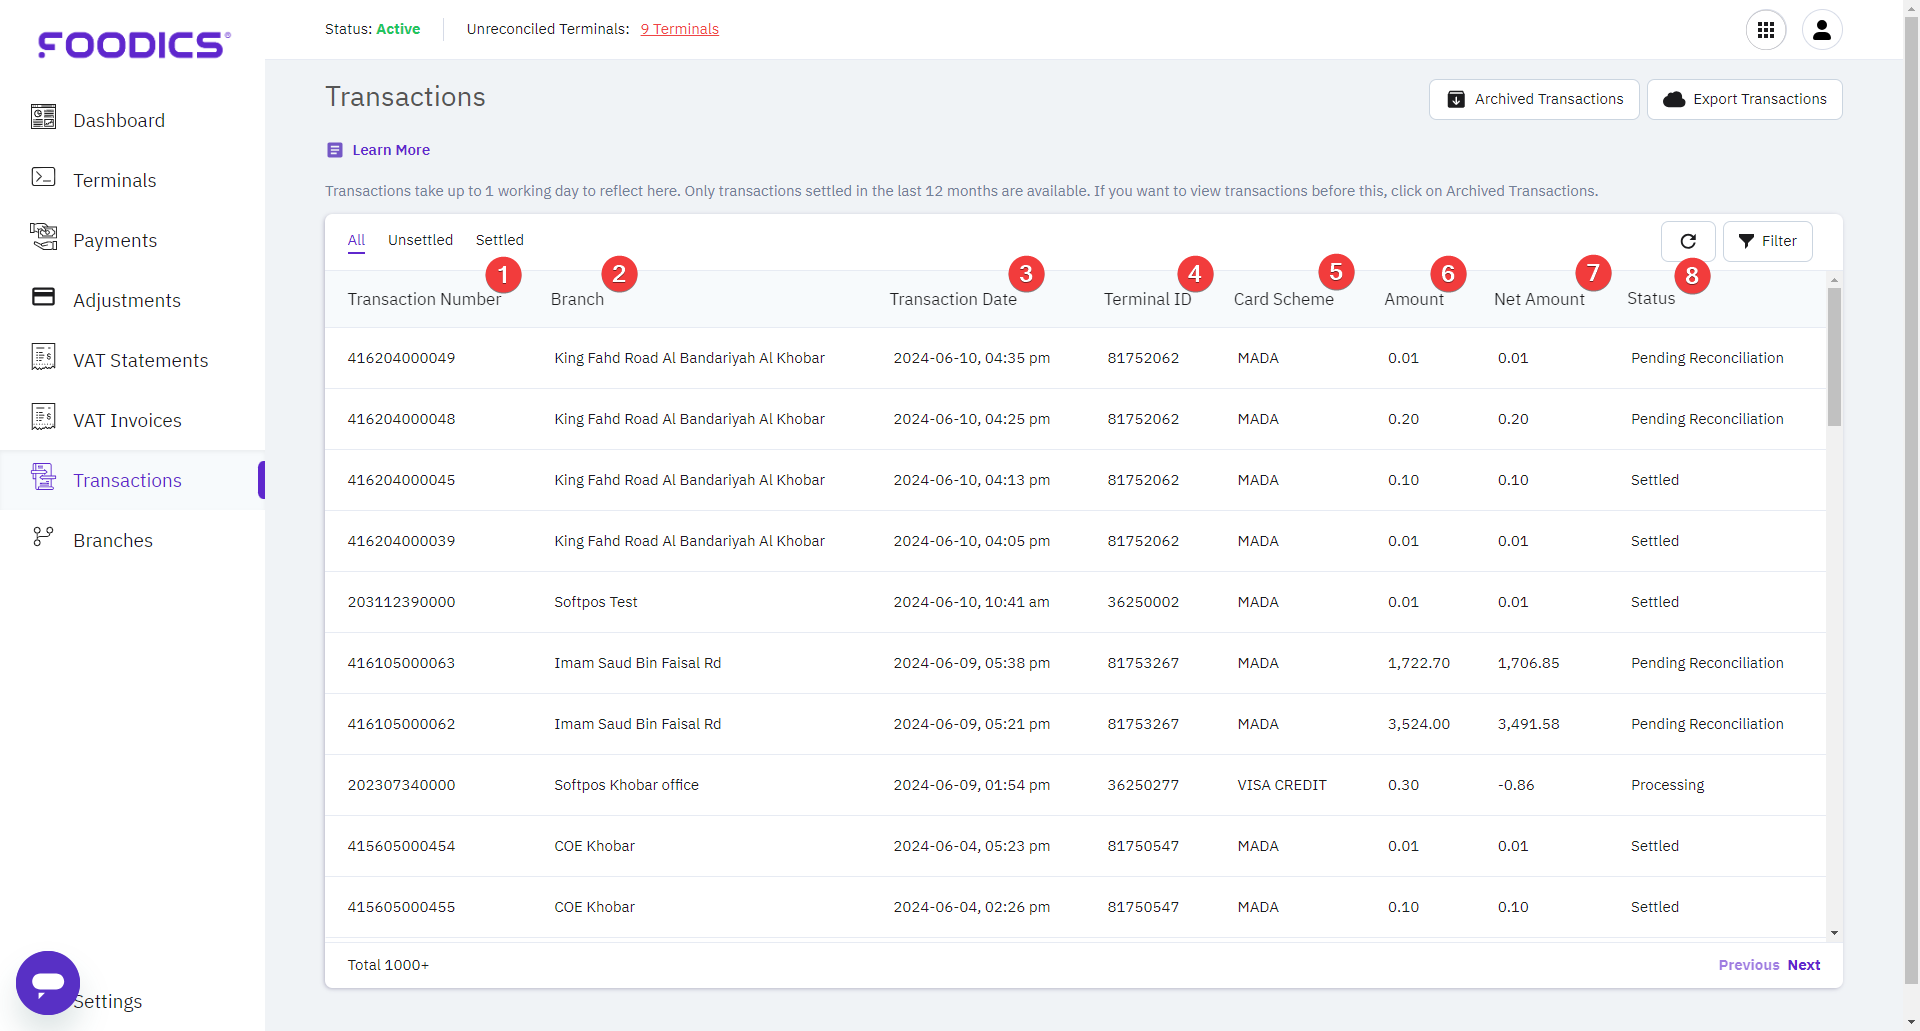Click the Learn More book icon

[x=334, y=149]
